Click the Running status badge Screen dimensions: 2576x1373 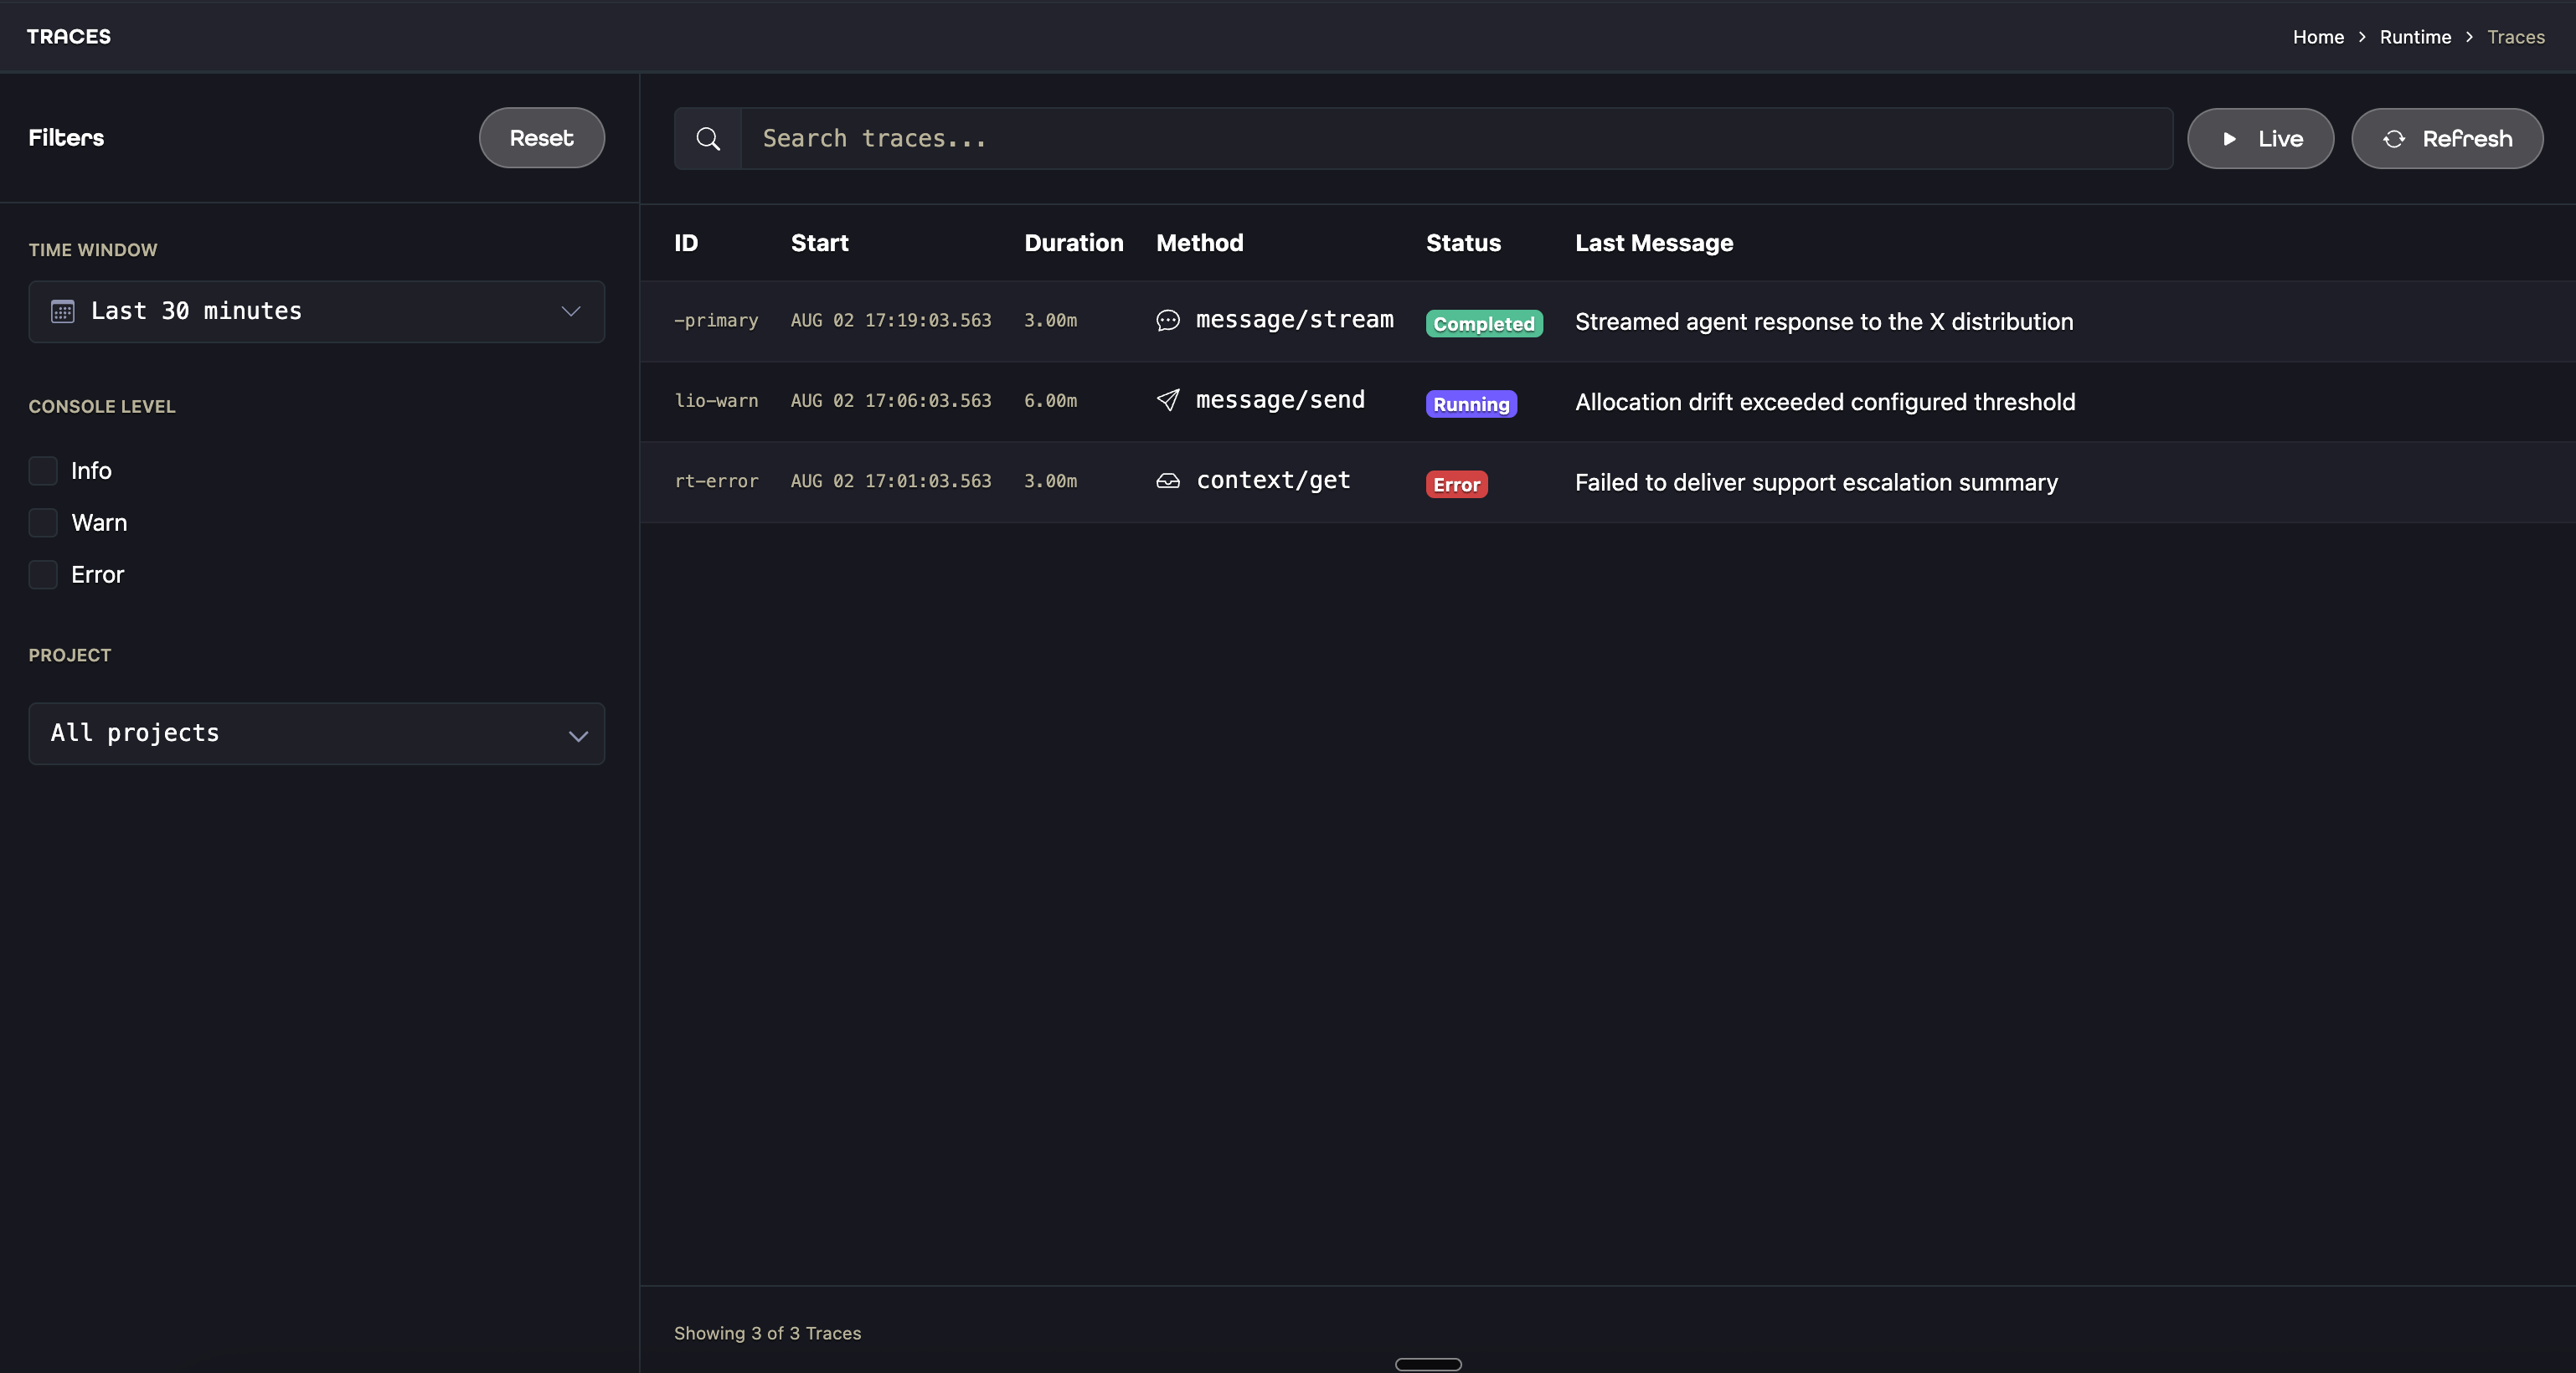click(1471, 404)
